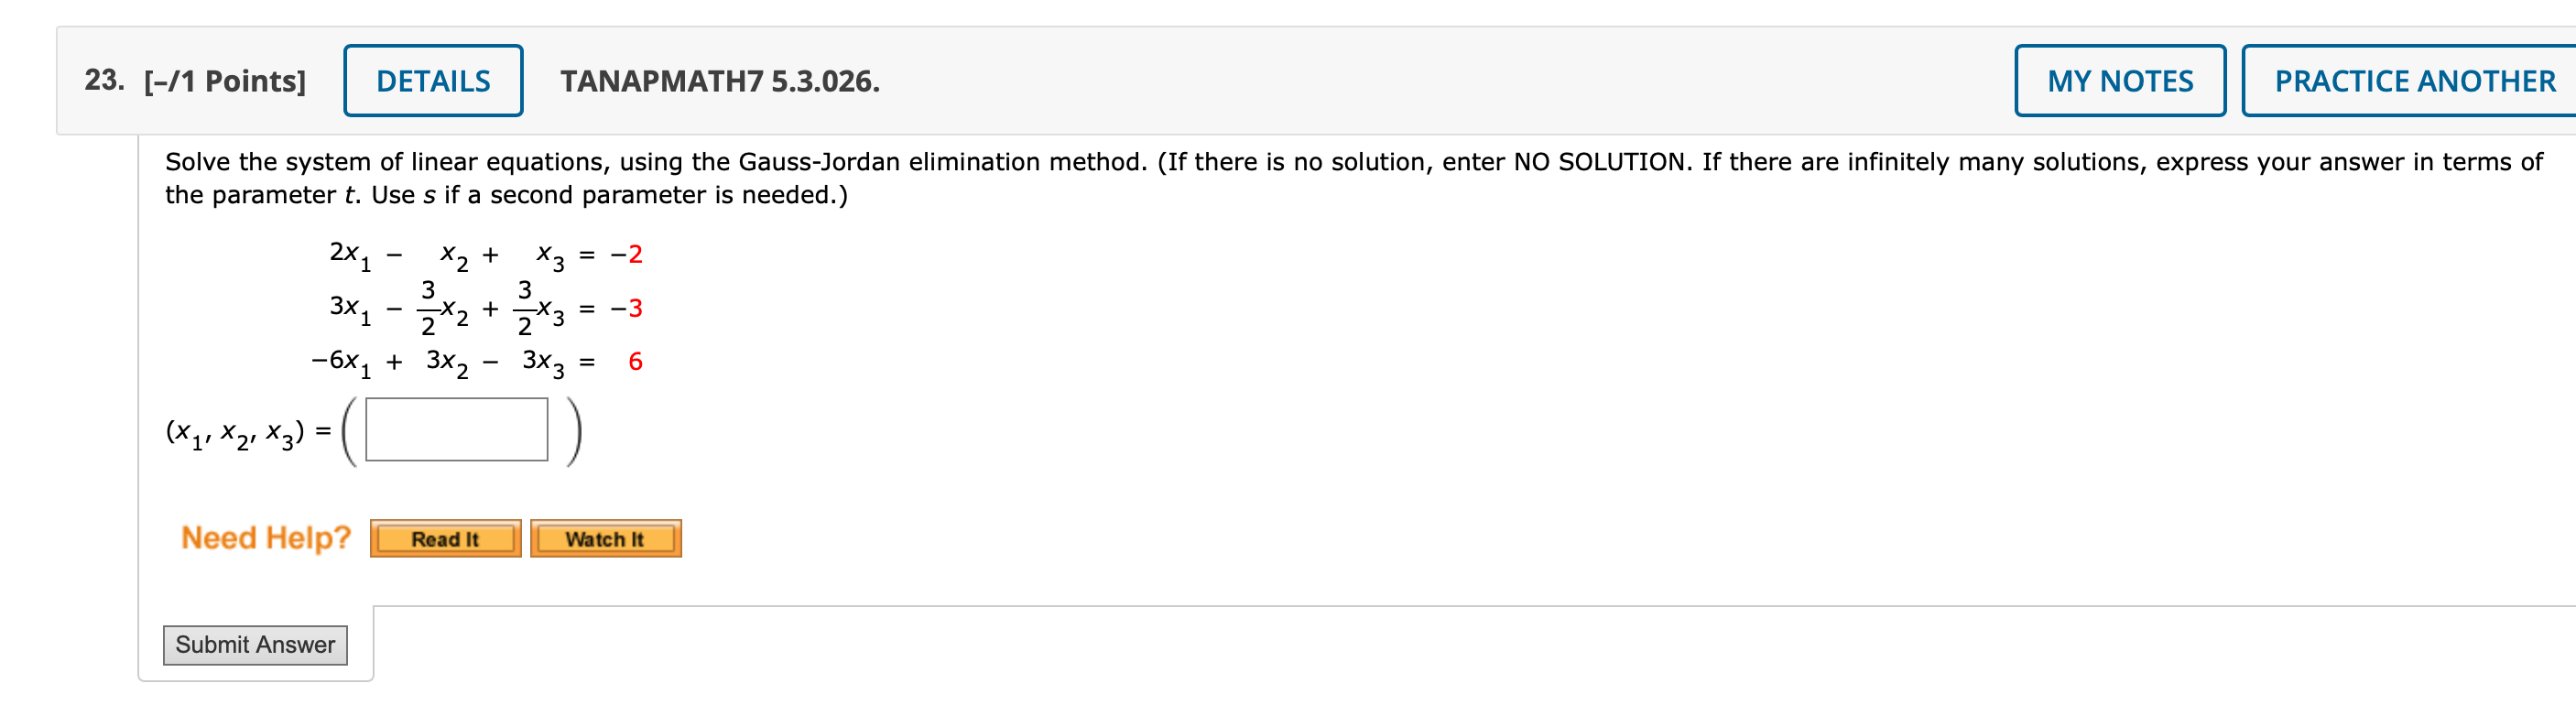Open MY NOTES for this question
This screenshot has width=2576, height=705.
coord(2119,80)
